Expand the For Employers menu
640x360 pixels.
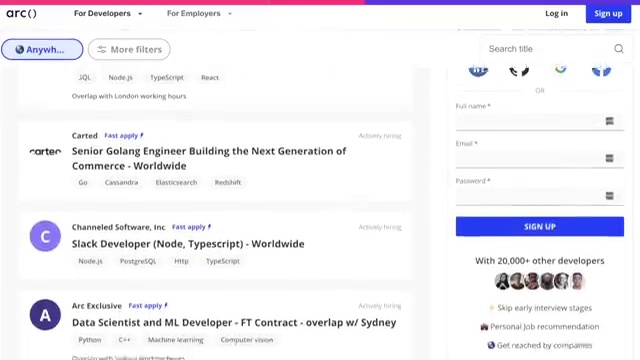[x=199, y=13]
